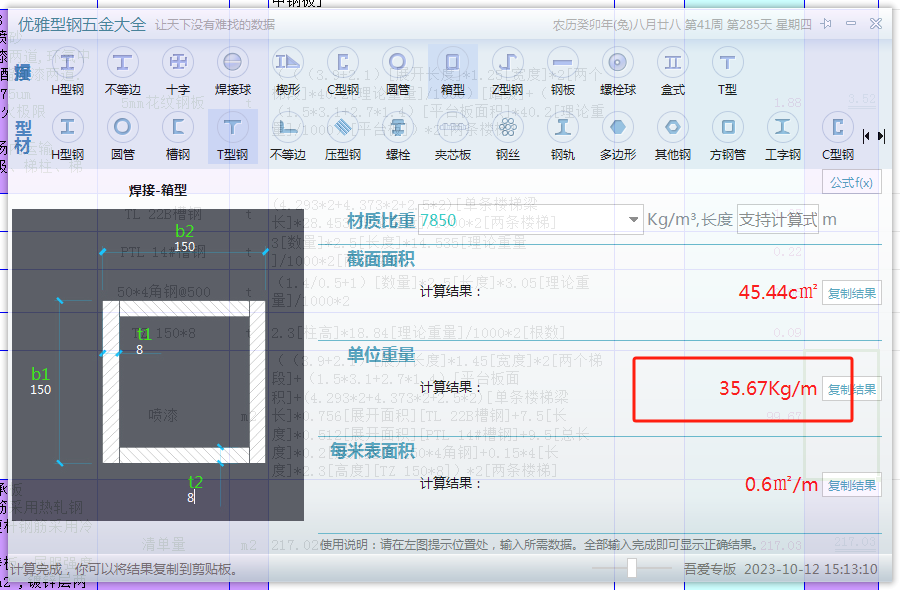900x590 pixels.
Task: Click the 型材 category label
Action: coord(22,137)
